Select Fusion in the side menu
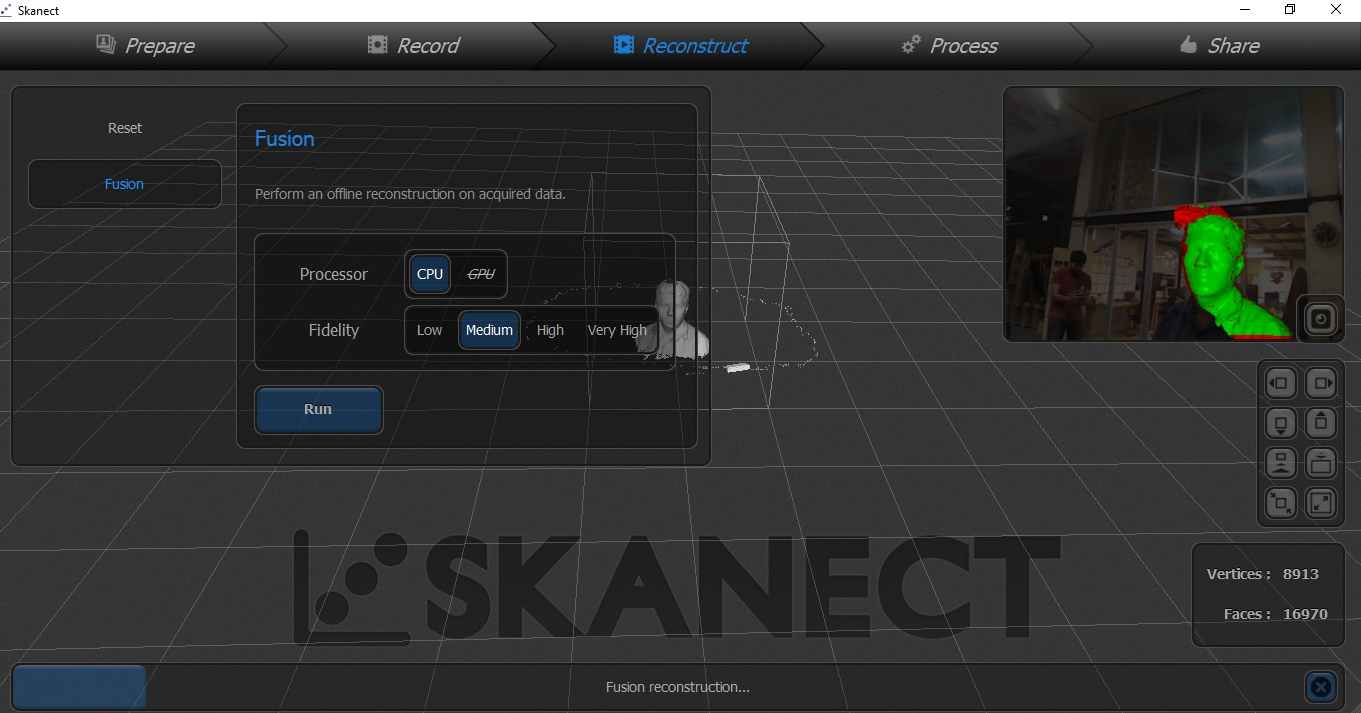 [x=124, y=184]
